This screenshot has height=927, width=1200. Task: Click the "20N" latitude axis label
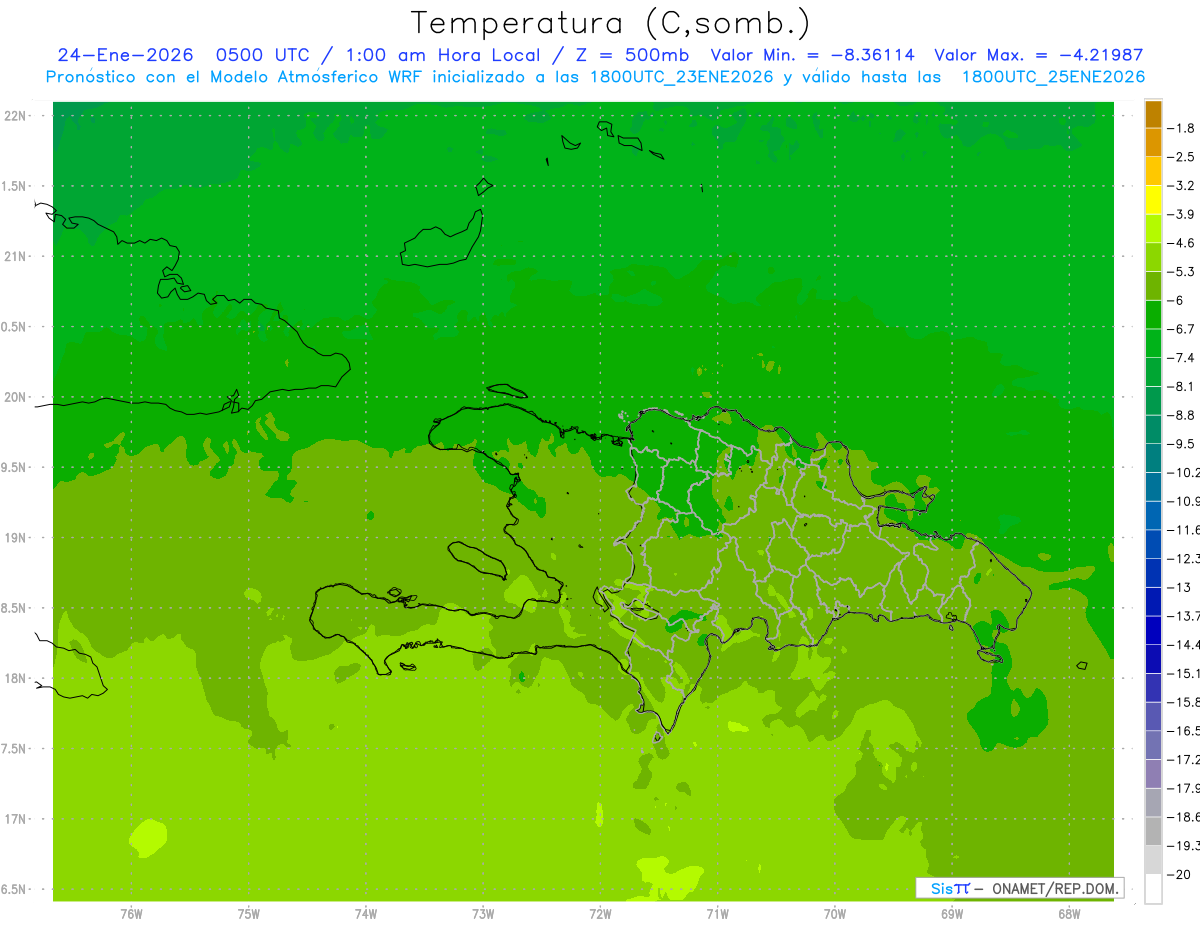pyautogui.click(x=17, y=397)
